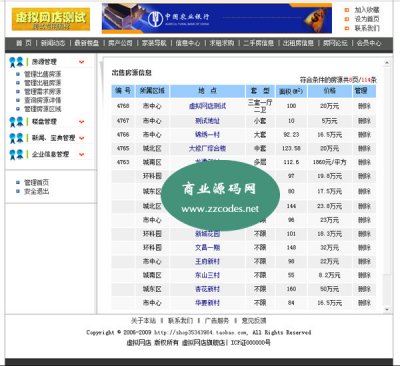Viewport: 400px width, 366px height.
Task: Click the scrollbar down arrow of listing panel
Action: (387, 310)
